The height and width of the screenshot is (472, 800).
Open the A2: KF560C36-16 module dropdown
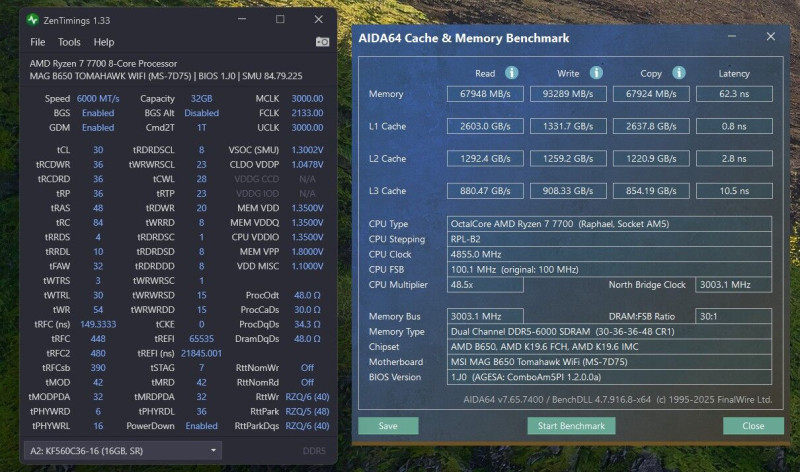[x=122, y=451]
